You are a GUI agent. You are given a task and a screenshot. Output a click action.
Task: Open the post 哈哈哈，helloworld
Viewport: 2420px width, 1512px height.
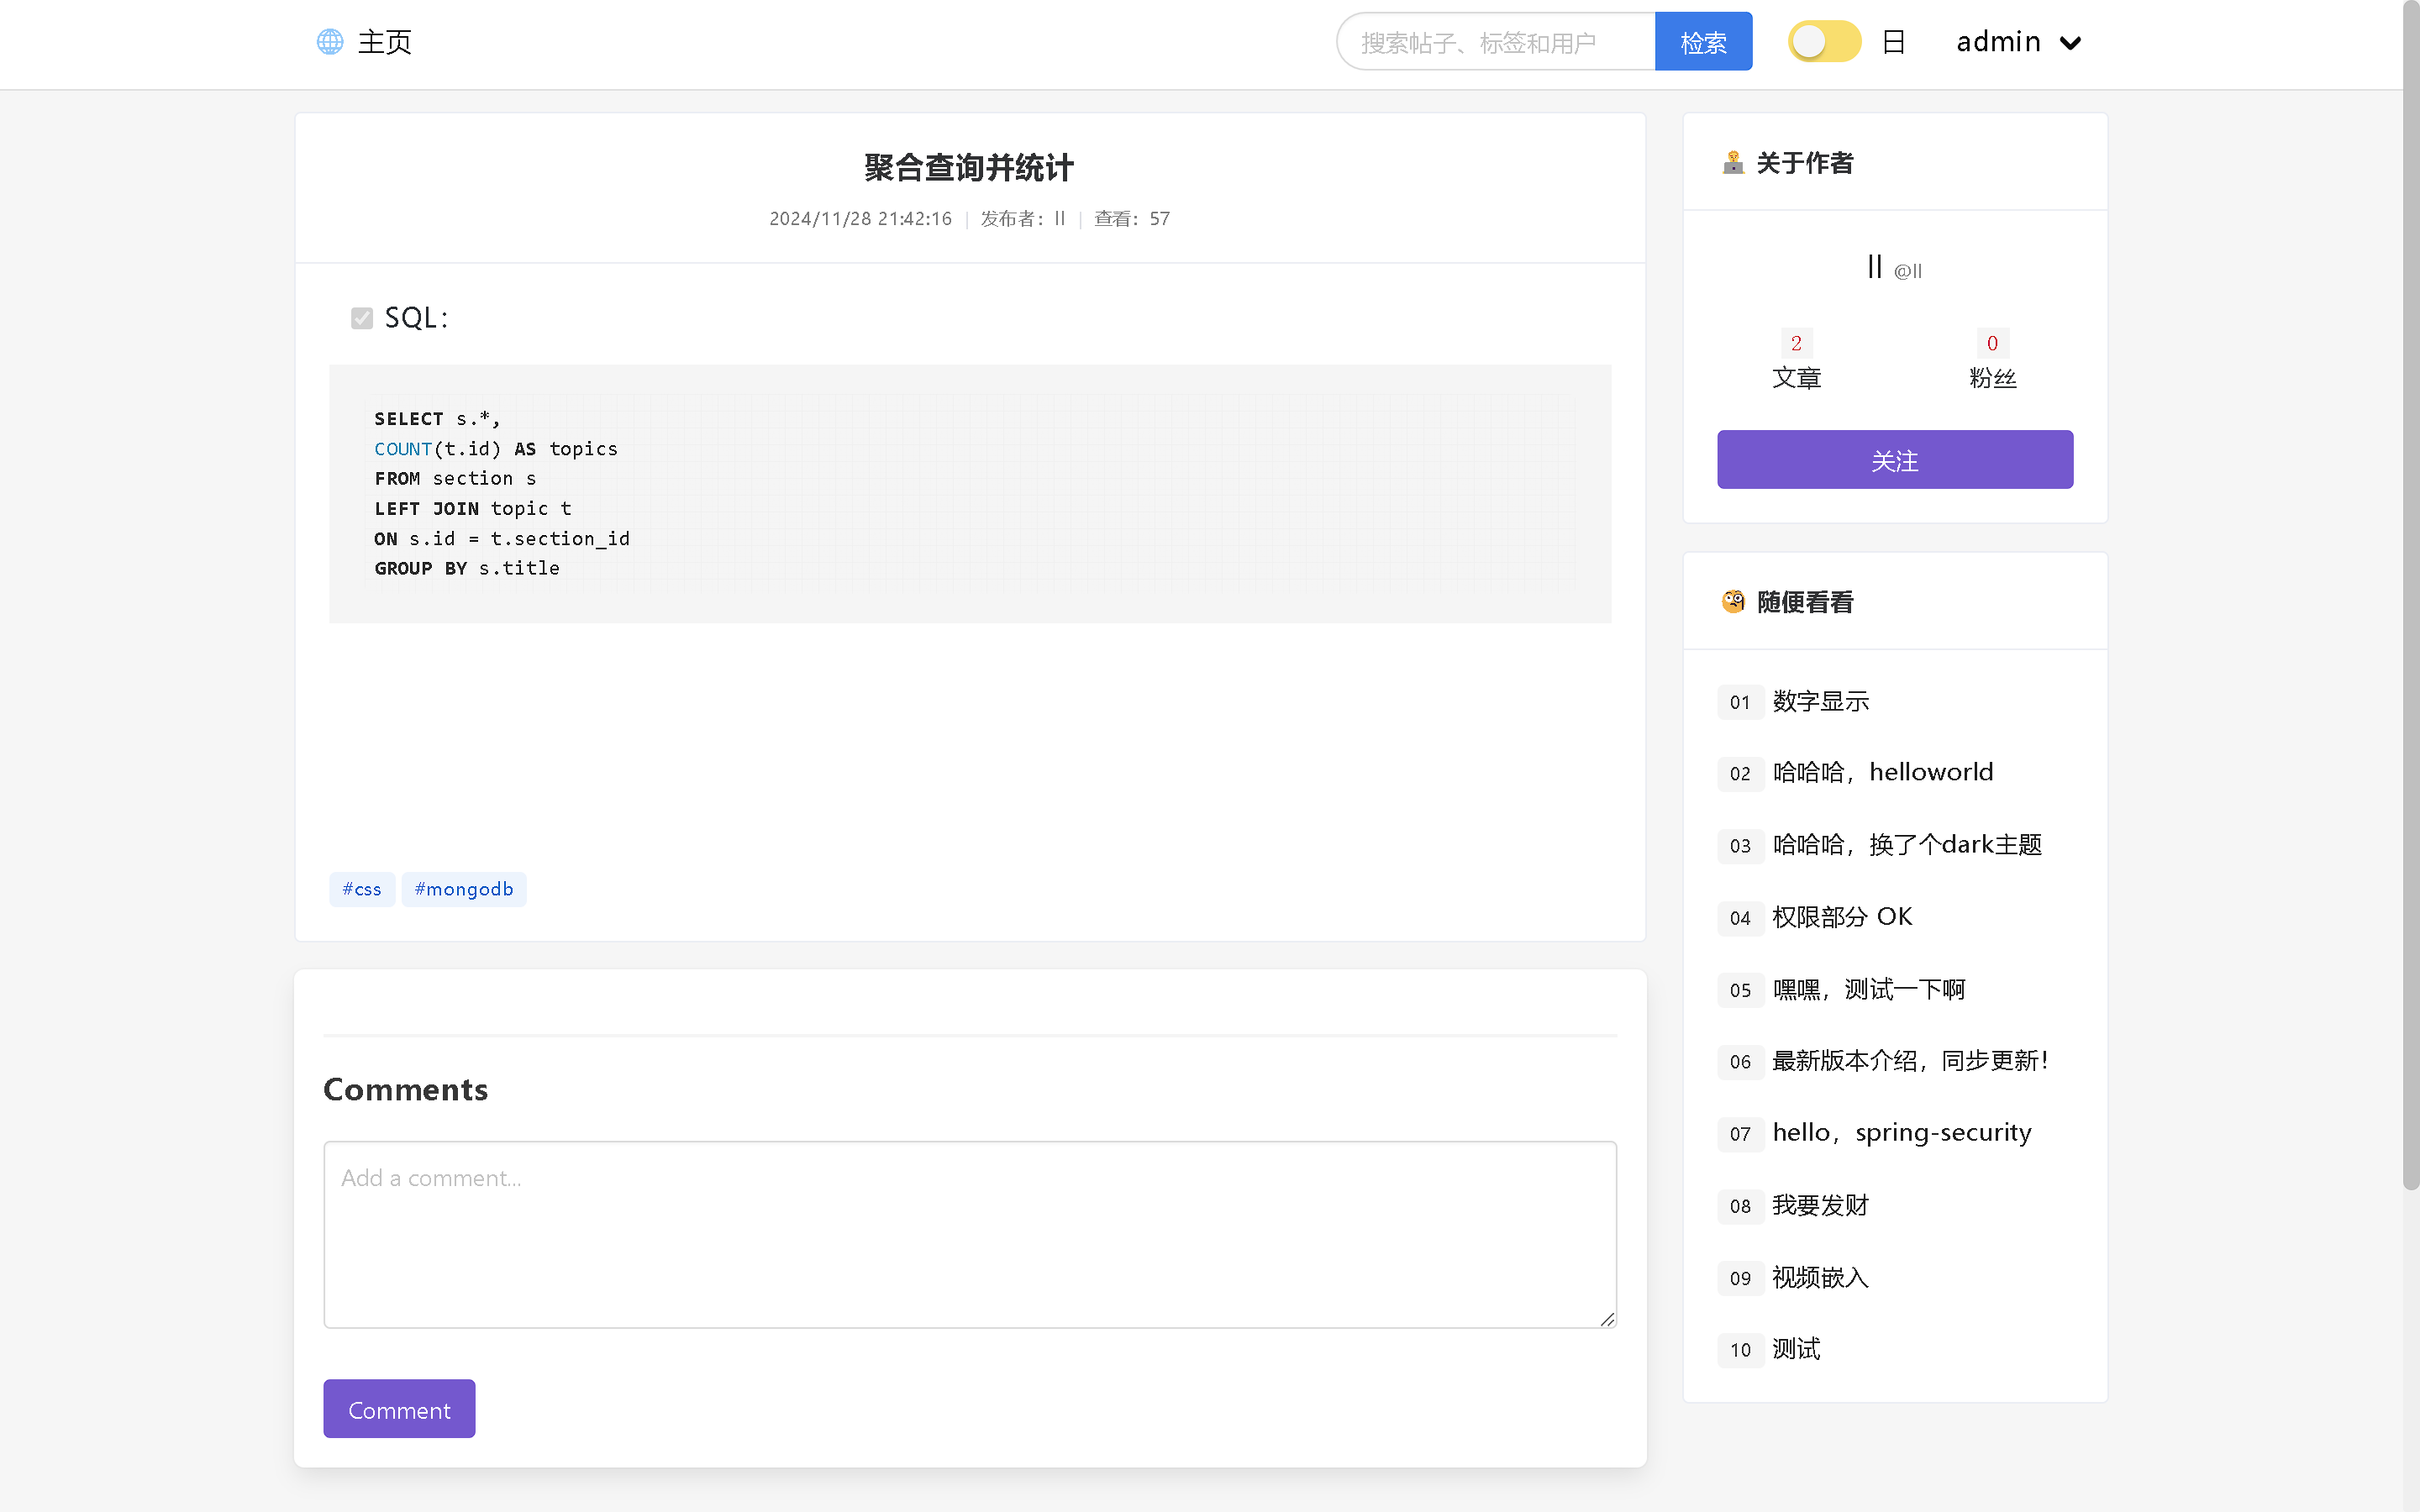tap(1883, 773)
